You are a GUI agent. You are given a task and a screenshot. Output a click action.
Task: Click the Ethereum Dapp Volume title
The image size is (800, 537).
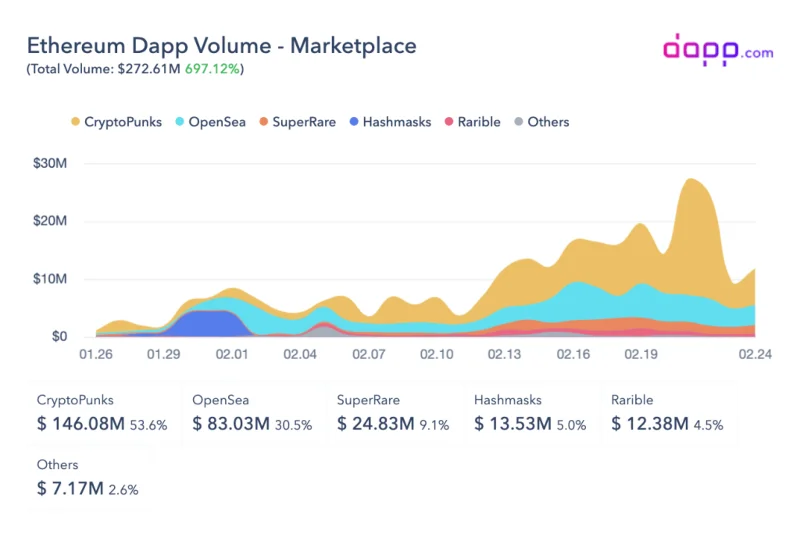221,45
